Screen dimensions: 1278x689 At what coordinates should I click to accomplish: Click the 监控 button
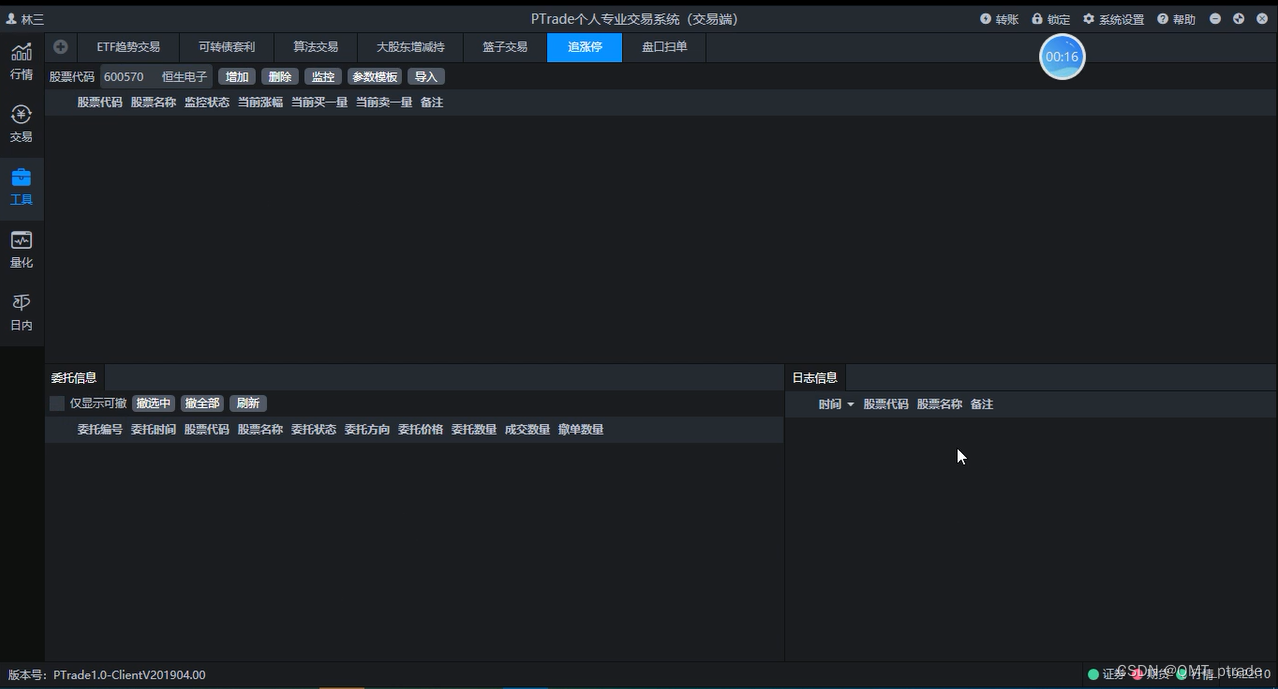323,77
